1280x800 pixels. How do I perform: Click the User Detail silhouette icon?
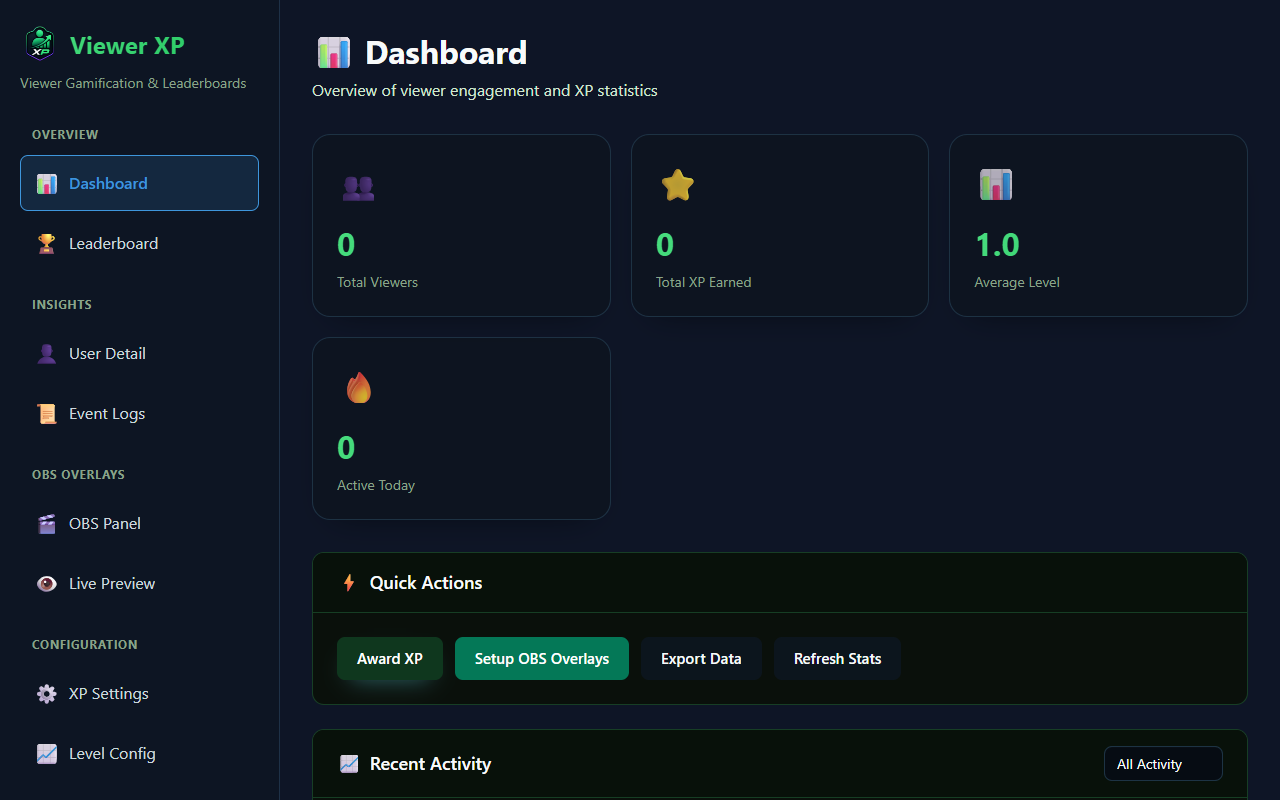click(47, 354)
